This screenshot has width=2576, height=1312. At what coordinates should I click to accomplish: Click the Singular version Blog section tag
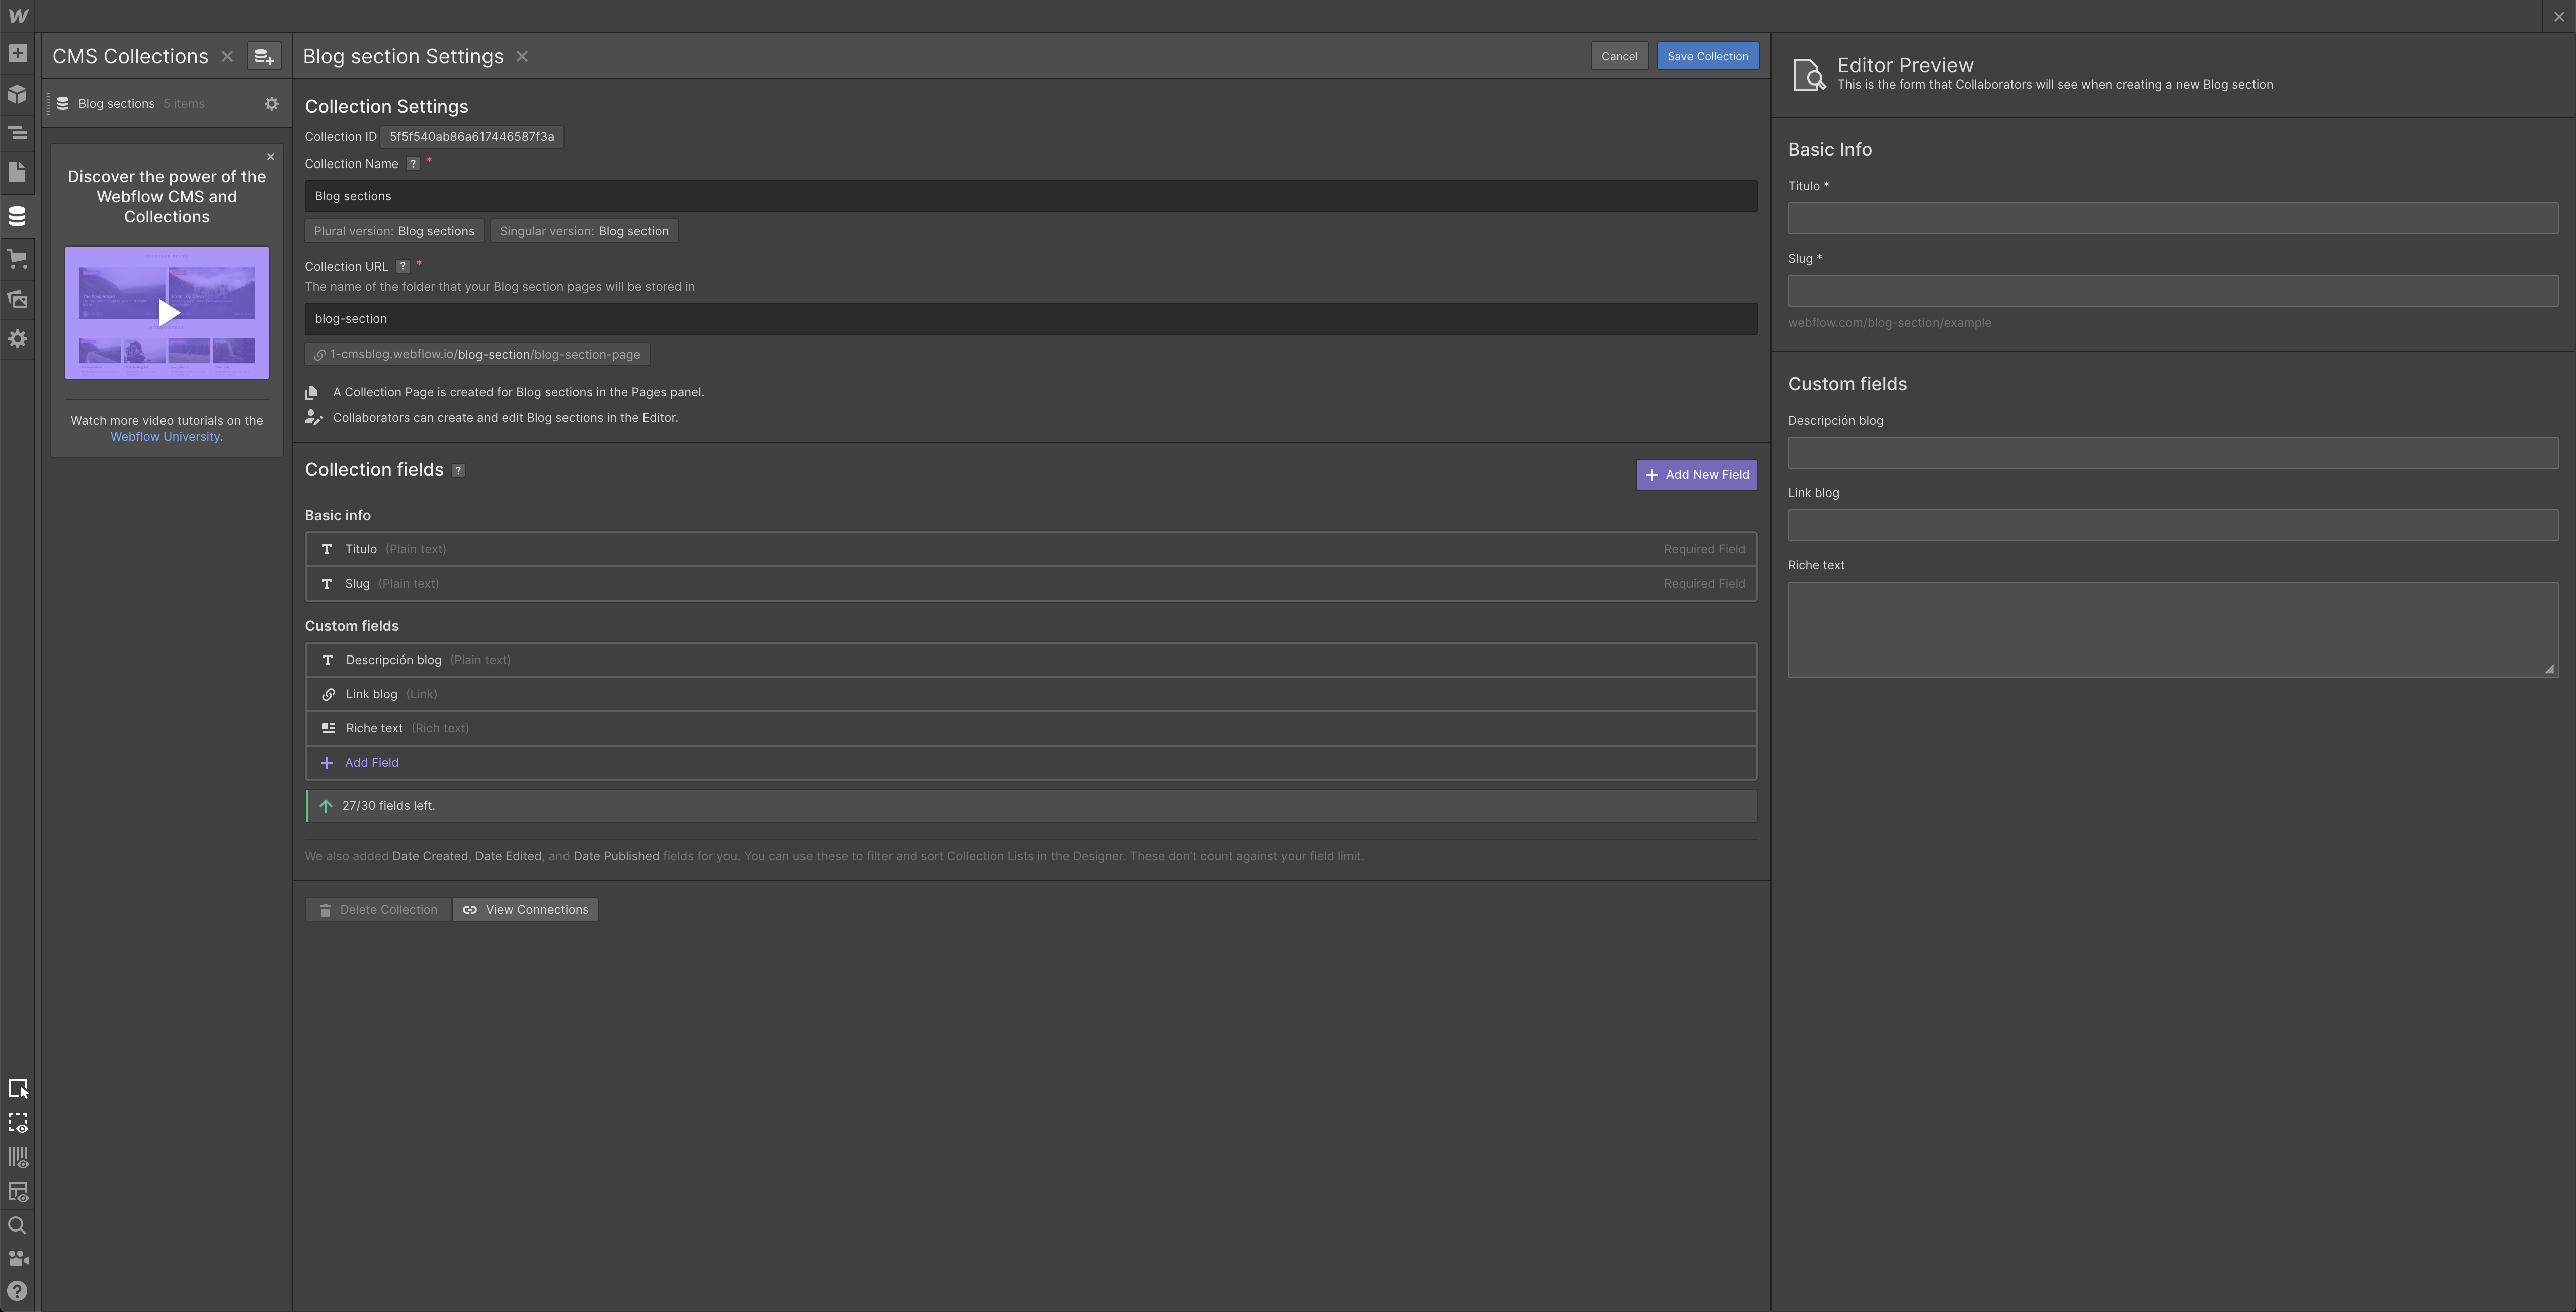[584, 232]
